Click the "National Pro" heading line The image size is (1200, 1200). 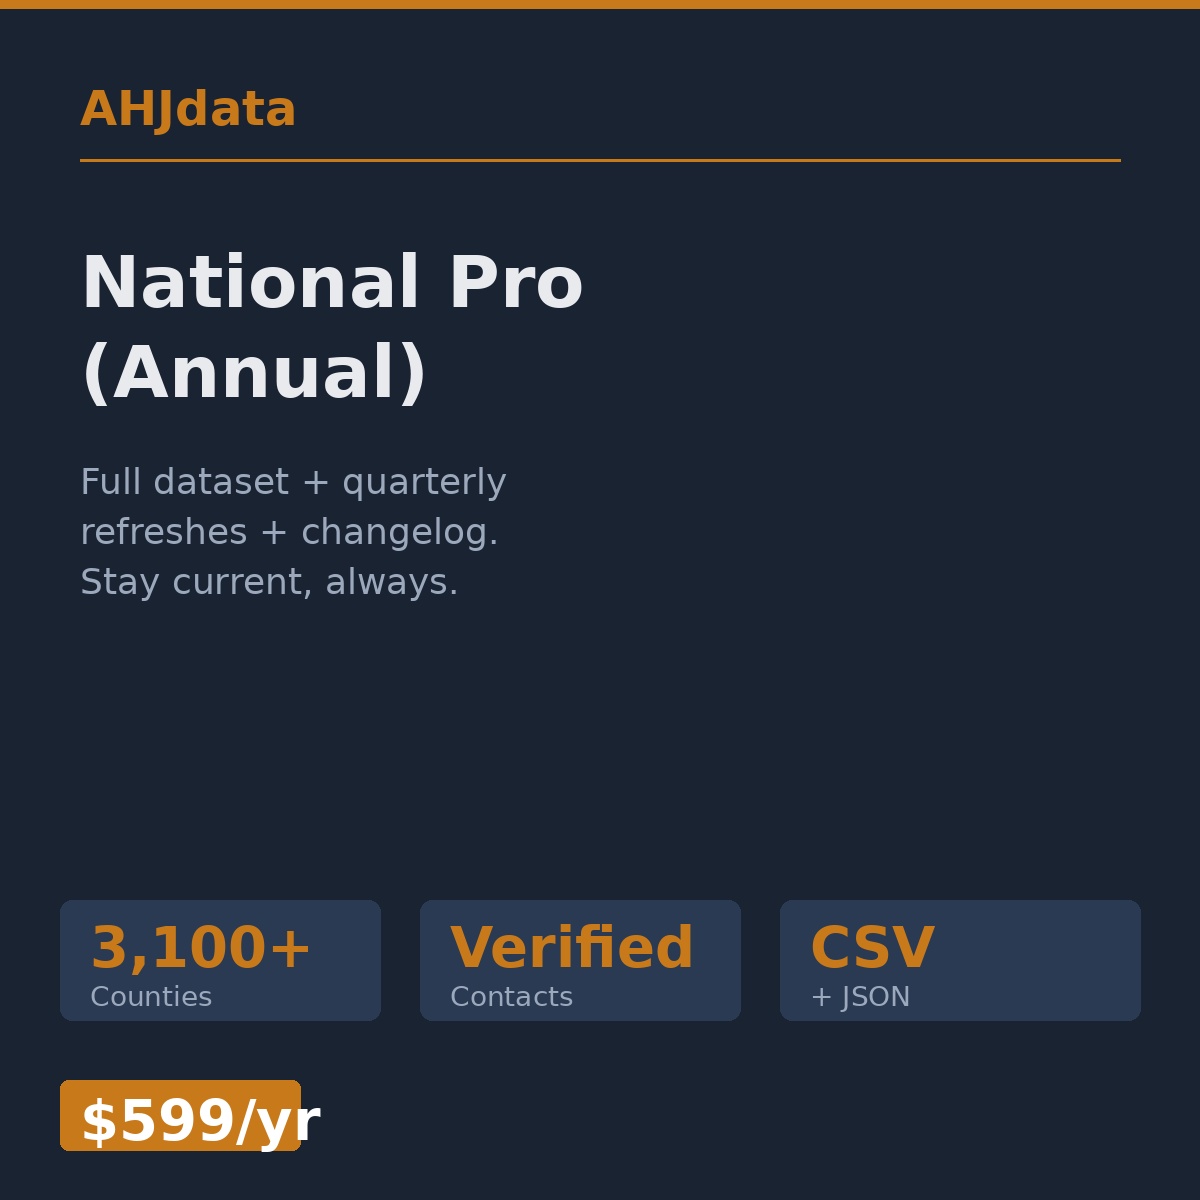[331, 285]
